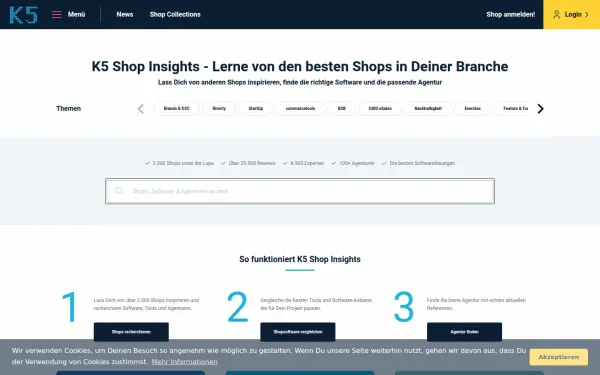
Task: Click Shops recherchieren button
Action: point(131,332)
